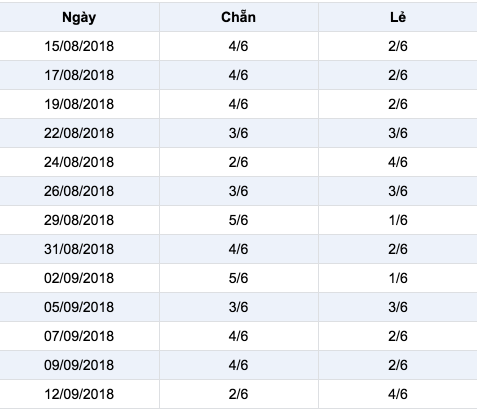Select the date cell 05/09/2018
This screenshot has width=477, height=410.
coord(79,307)
